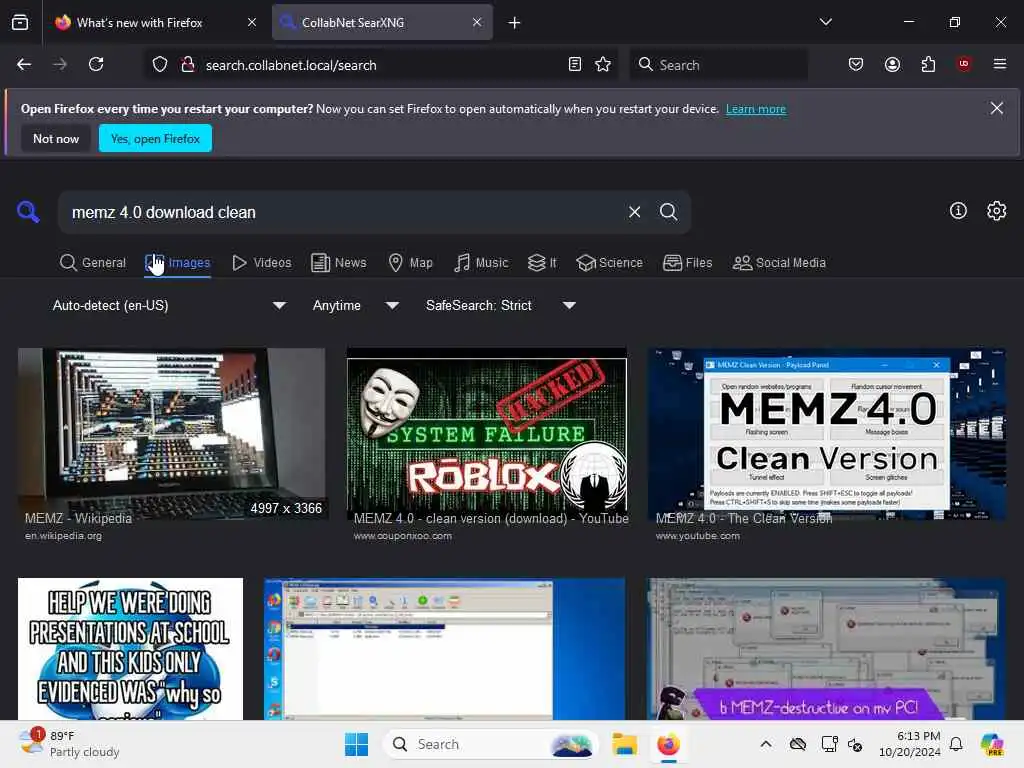Open the HELP WE WERE DOING PRESENTATIONS meme thumbnail
Image resolution: width=1024 pixels, height=768 pixels.
pos(131,648)
